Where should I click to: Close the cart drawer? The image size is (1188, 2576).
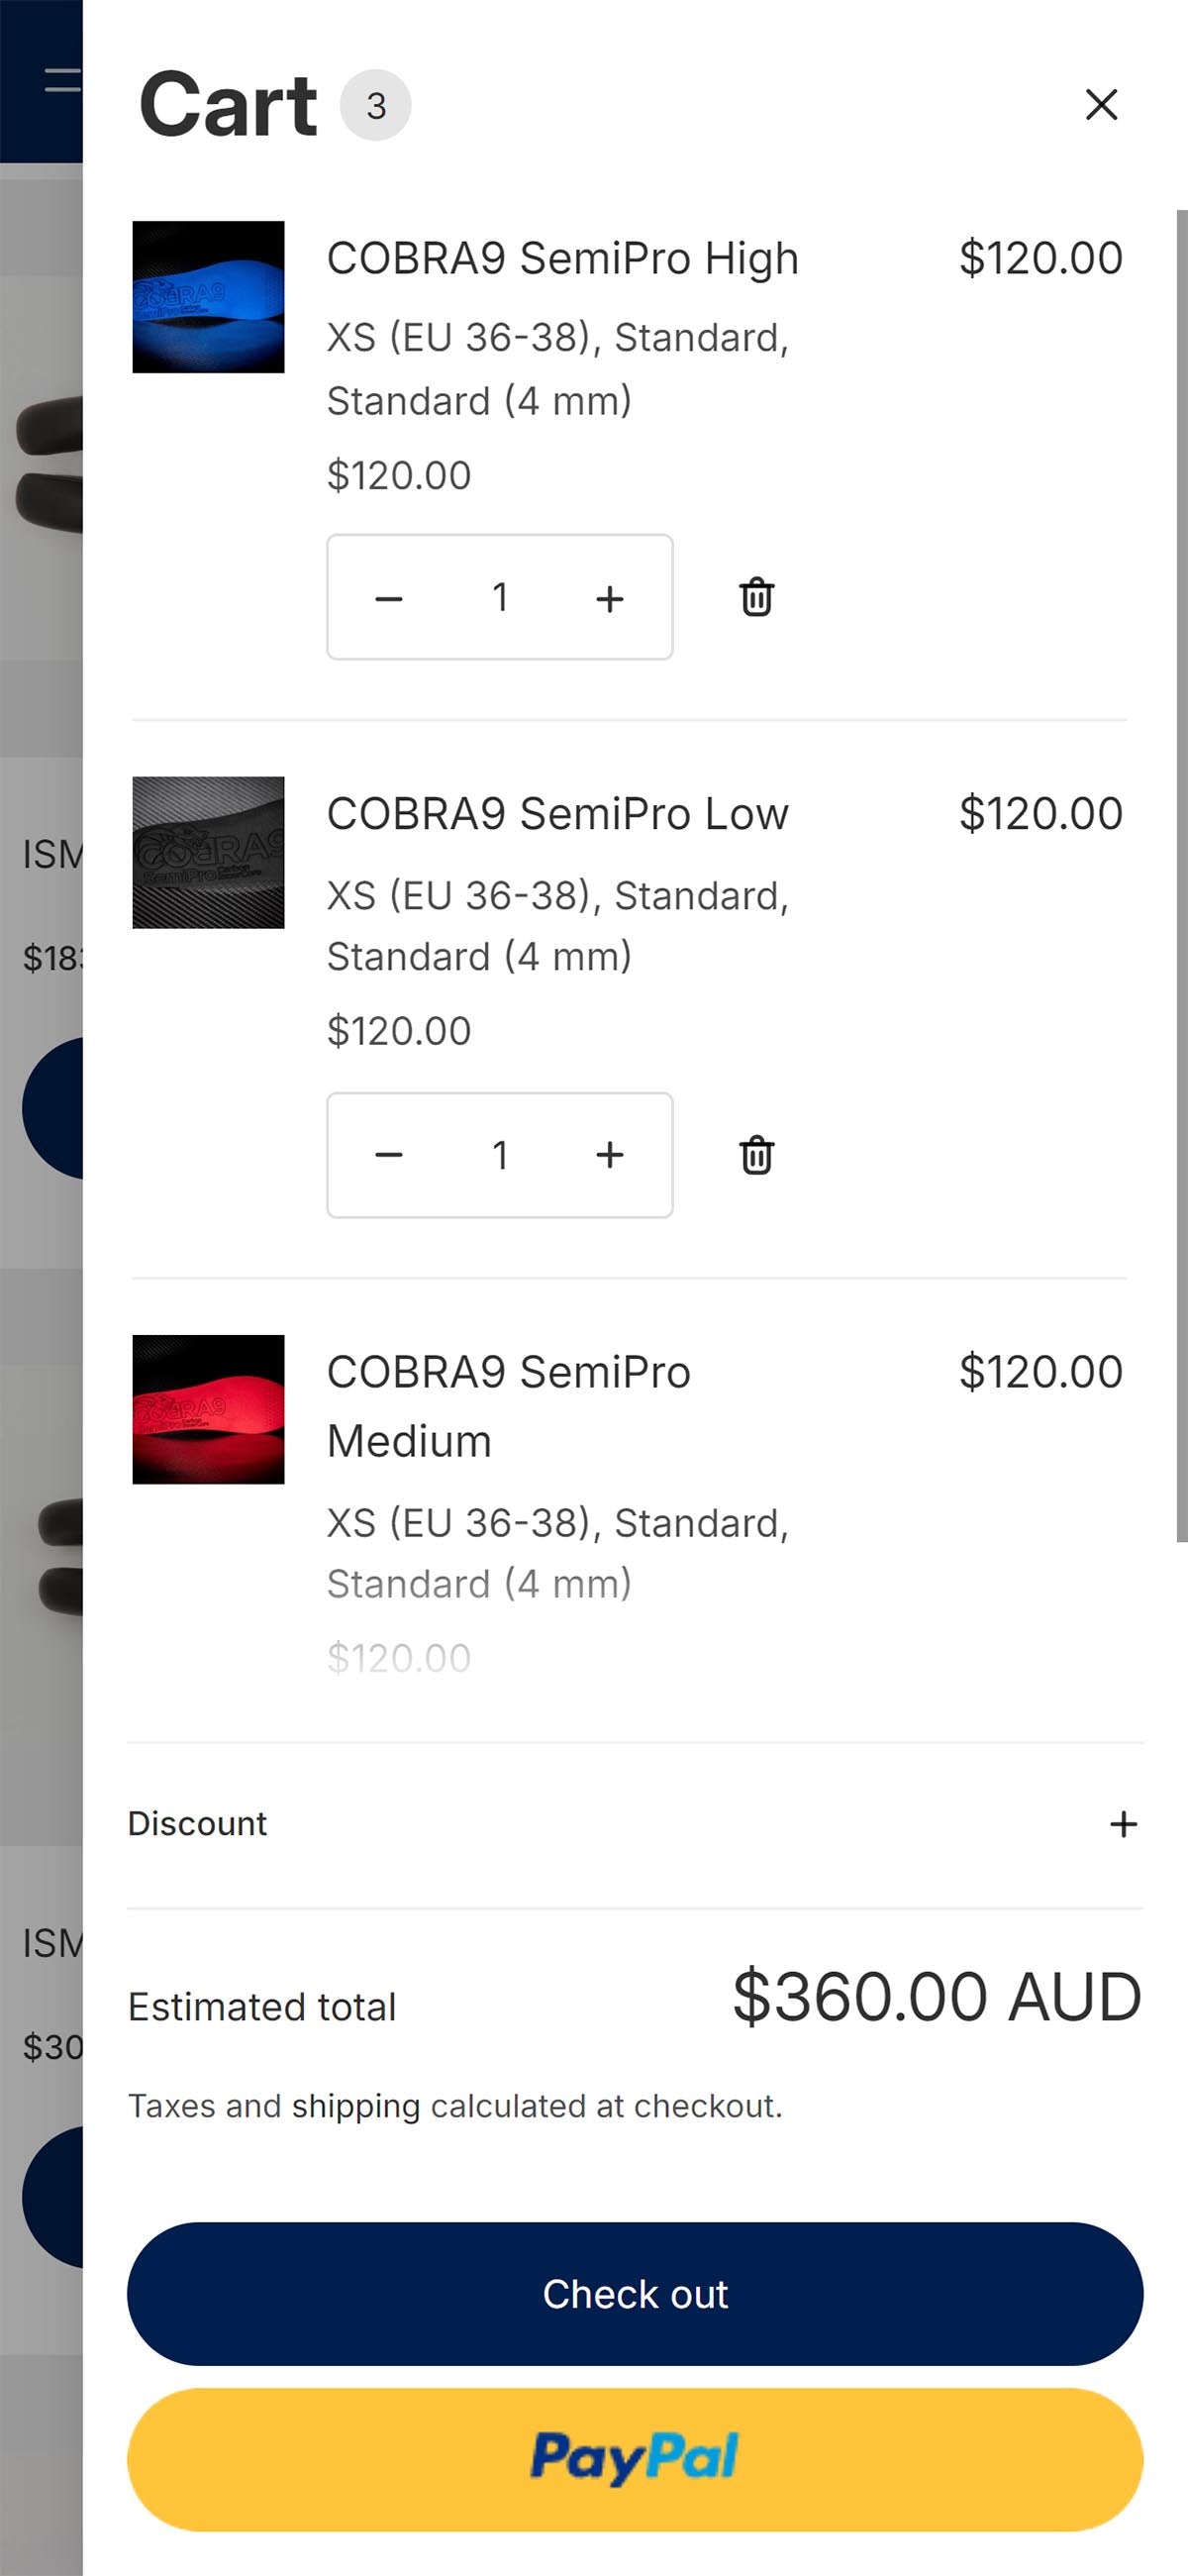1101,104
